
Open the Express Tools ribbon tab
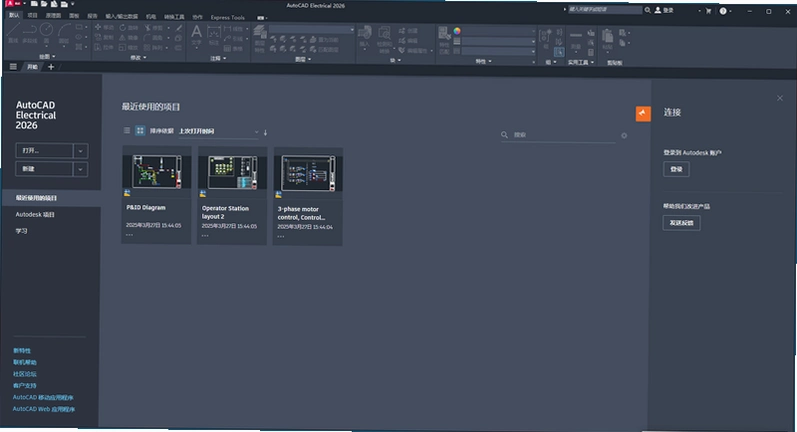point(228,17)
